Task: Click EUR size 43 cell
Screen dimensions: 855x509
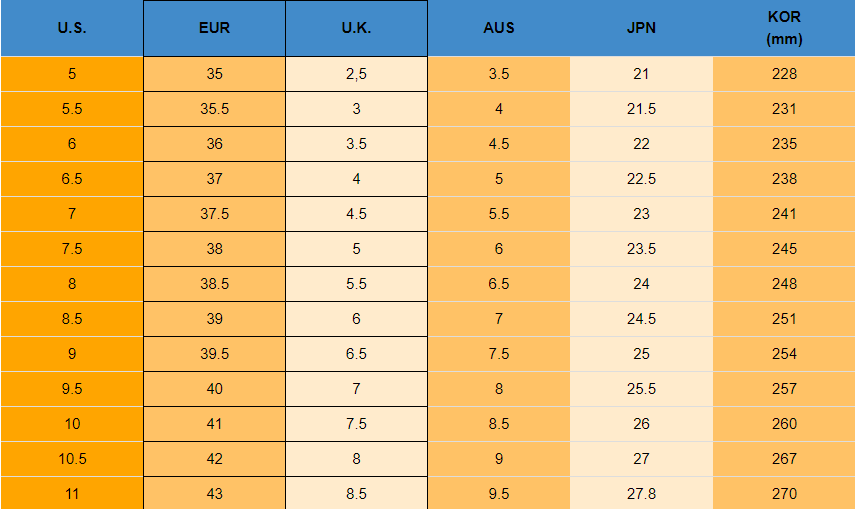Action: 214,494
